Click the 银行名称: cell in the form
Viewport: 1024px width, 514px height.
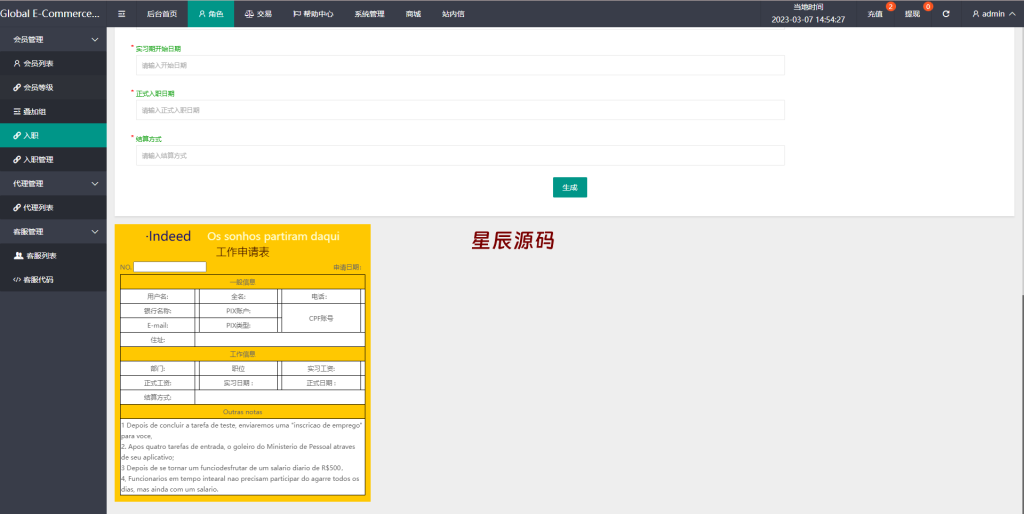158,311
